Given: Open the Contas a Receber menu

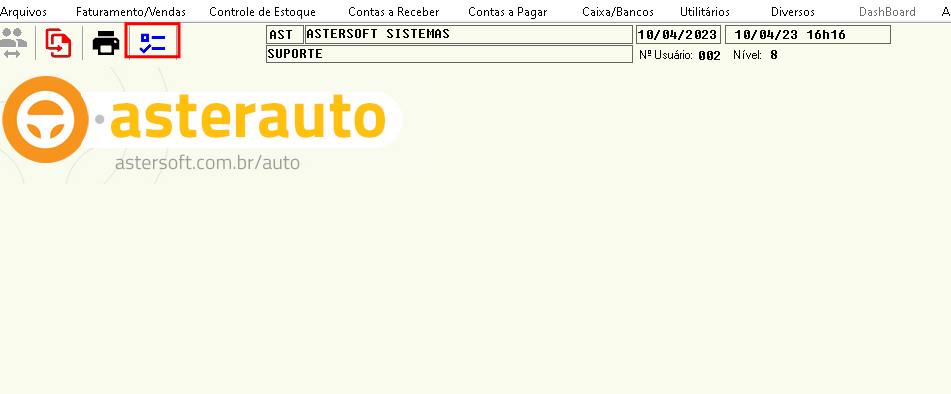Looking at the screenshot, I should tap(394, 12).
